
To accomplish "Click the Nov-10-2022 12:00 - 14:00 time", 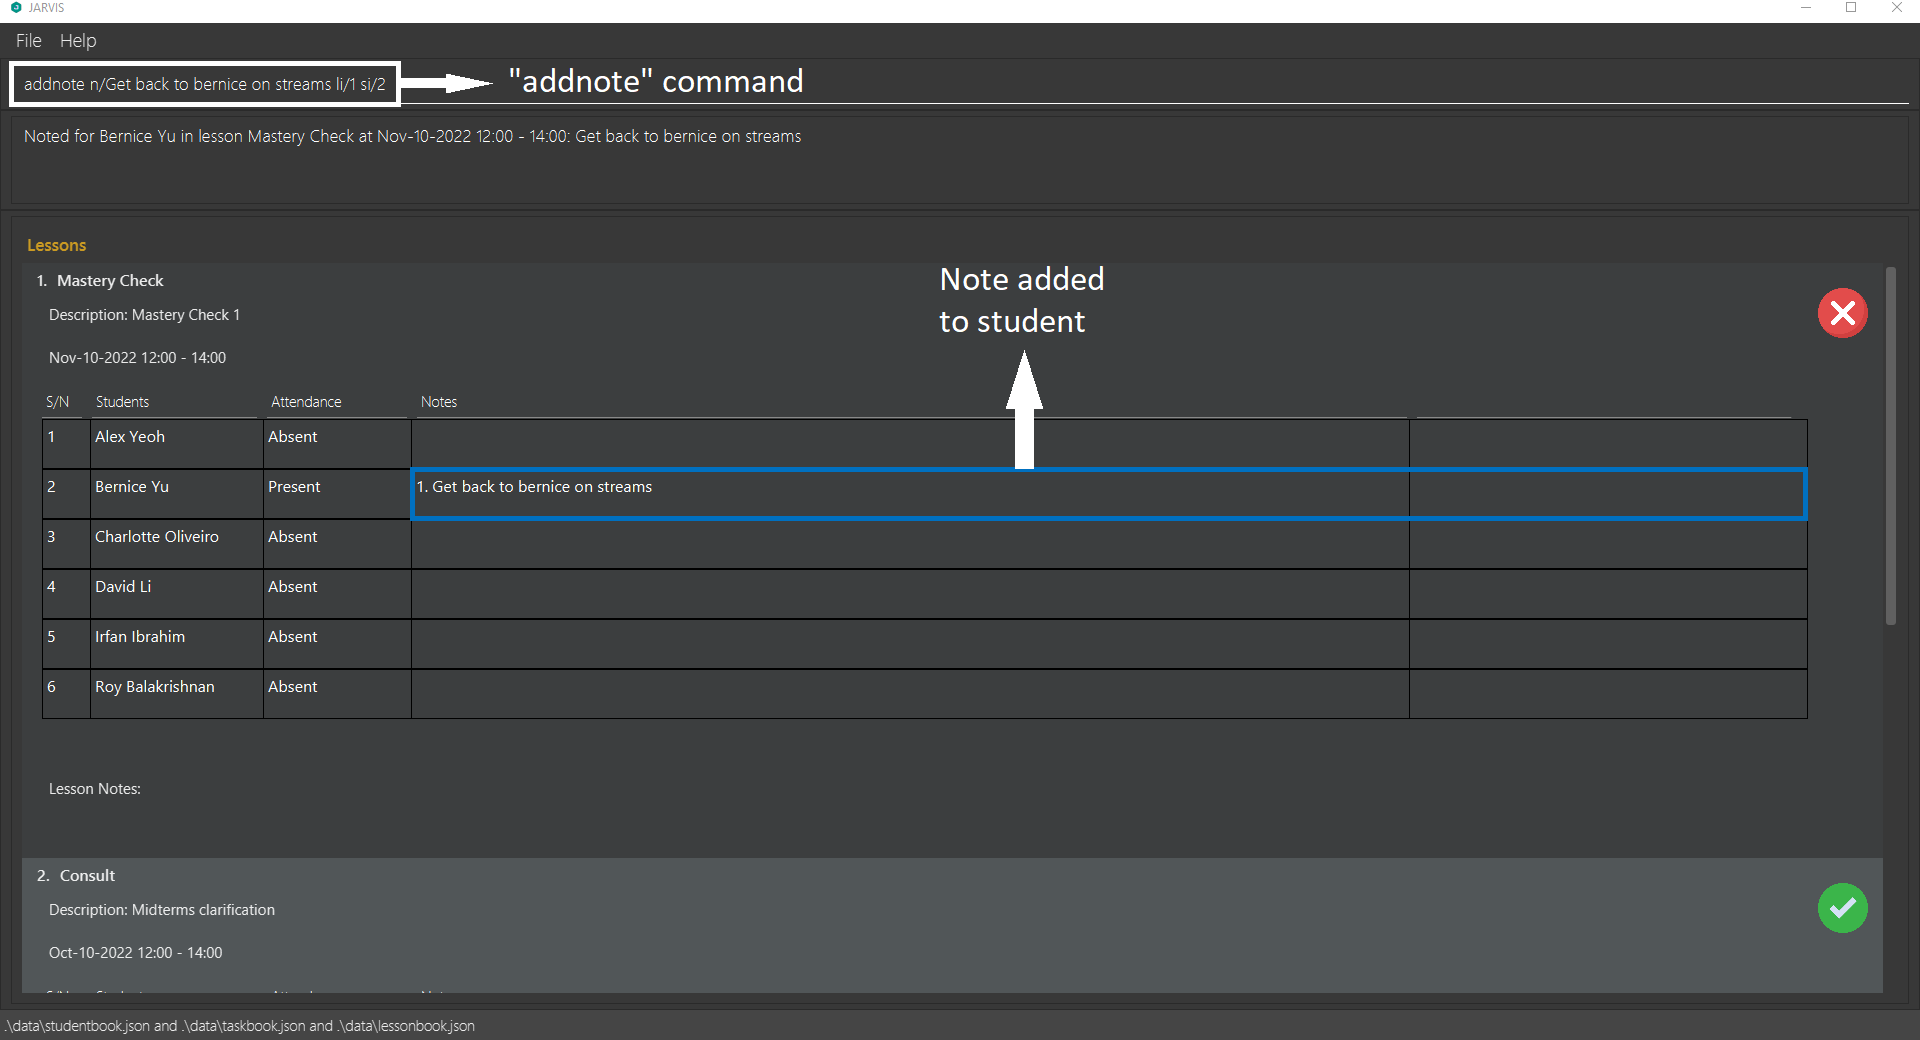I will click(x=137, y=358).
